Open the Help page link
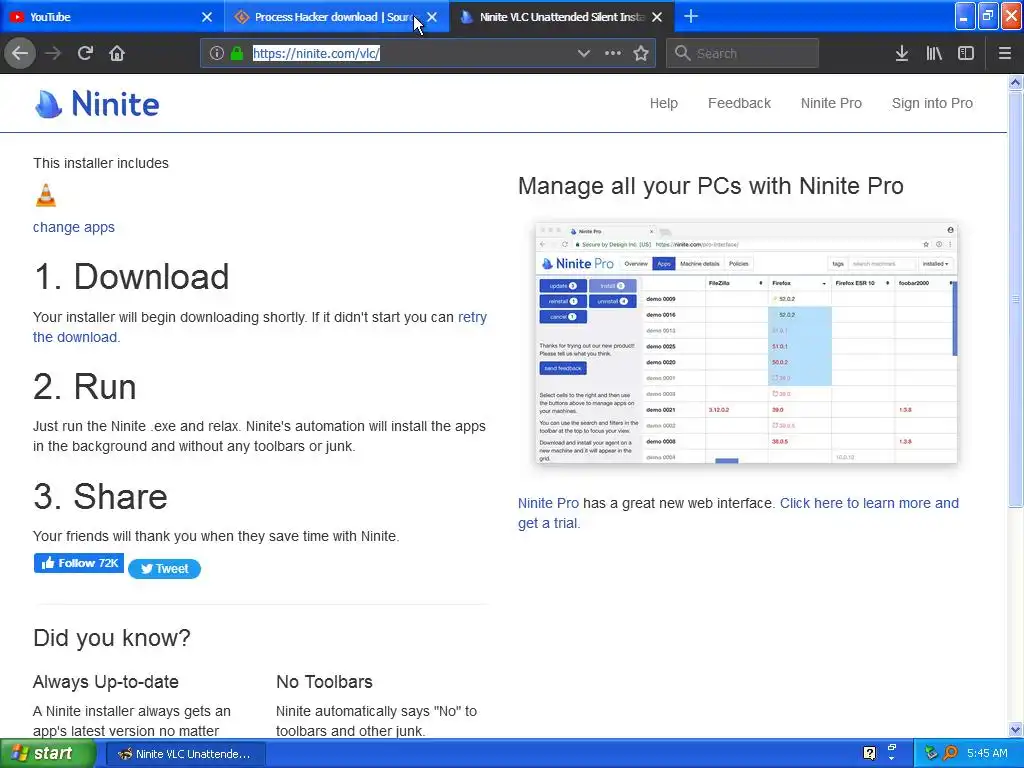The height and width of the screenshot is (768, 1024). [664, 103]
